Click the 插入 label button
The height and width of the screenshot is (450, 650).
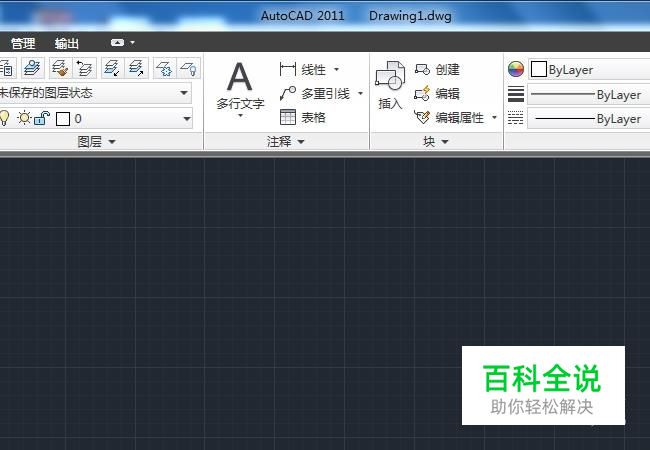click(x=390, y=104)
